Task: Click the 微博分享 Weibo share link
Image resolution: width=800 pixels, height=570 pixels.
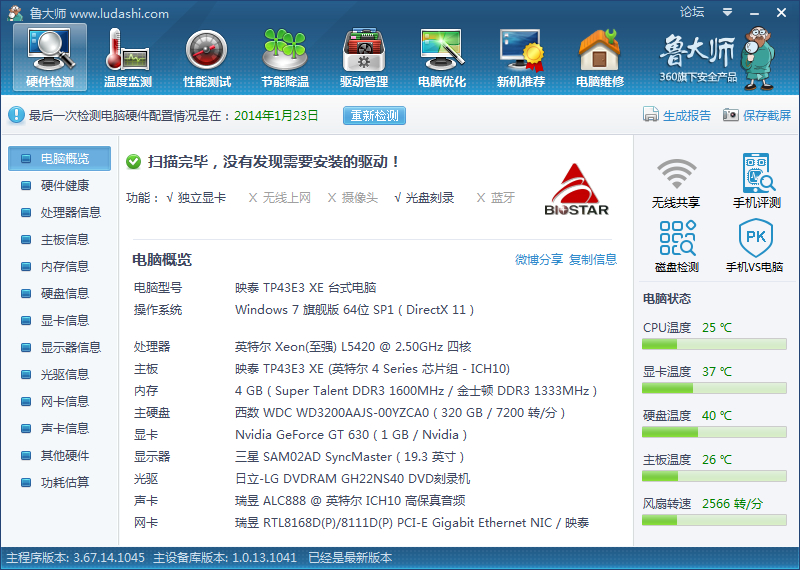Action: [x=539, y=259]
